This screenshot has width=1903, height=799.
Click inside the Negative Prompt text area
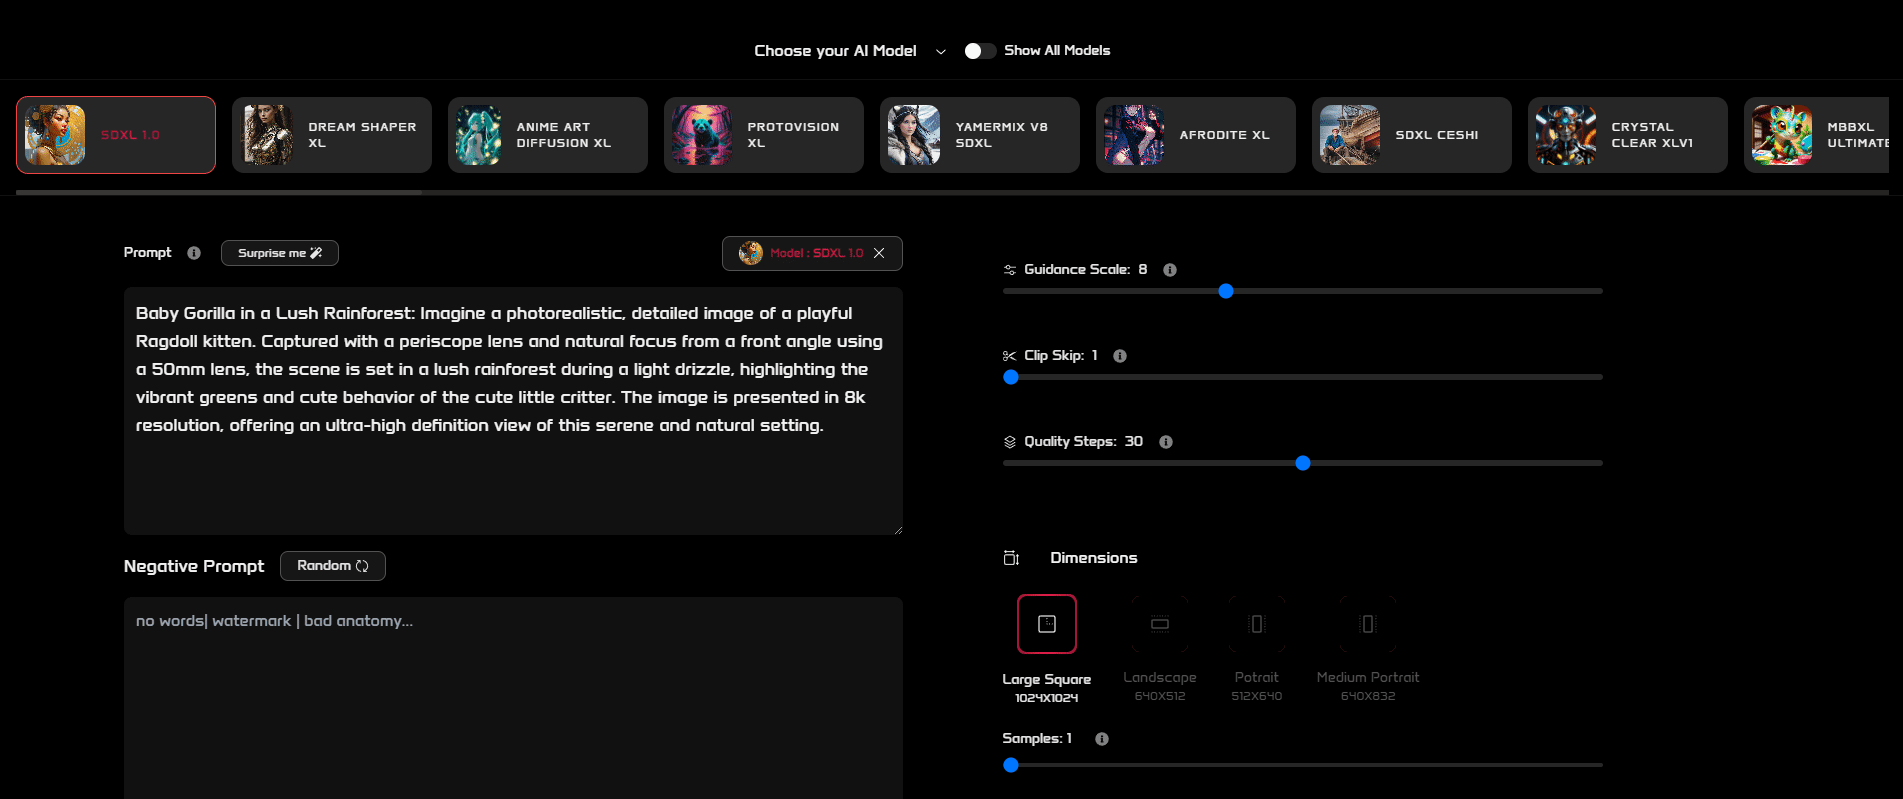pos(513,698)
